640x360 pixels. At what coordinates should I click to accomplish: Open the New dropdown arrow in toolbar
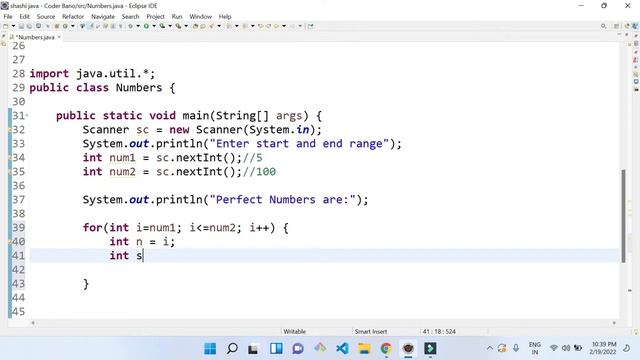click(13, 26)
